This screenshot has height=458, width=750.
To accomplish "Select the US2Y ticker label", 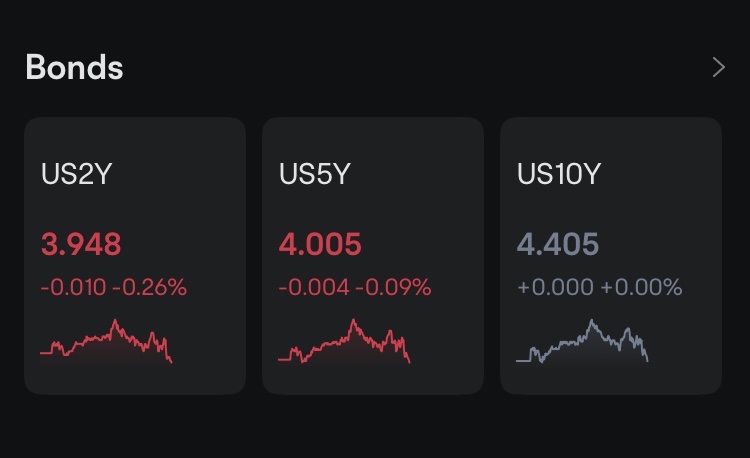I will (x=77, y=174).
